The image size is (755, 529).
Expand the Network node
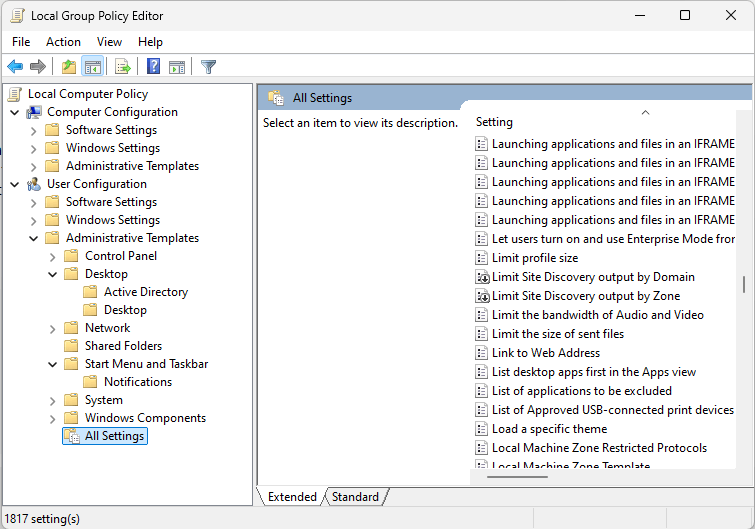coord(52,329)
